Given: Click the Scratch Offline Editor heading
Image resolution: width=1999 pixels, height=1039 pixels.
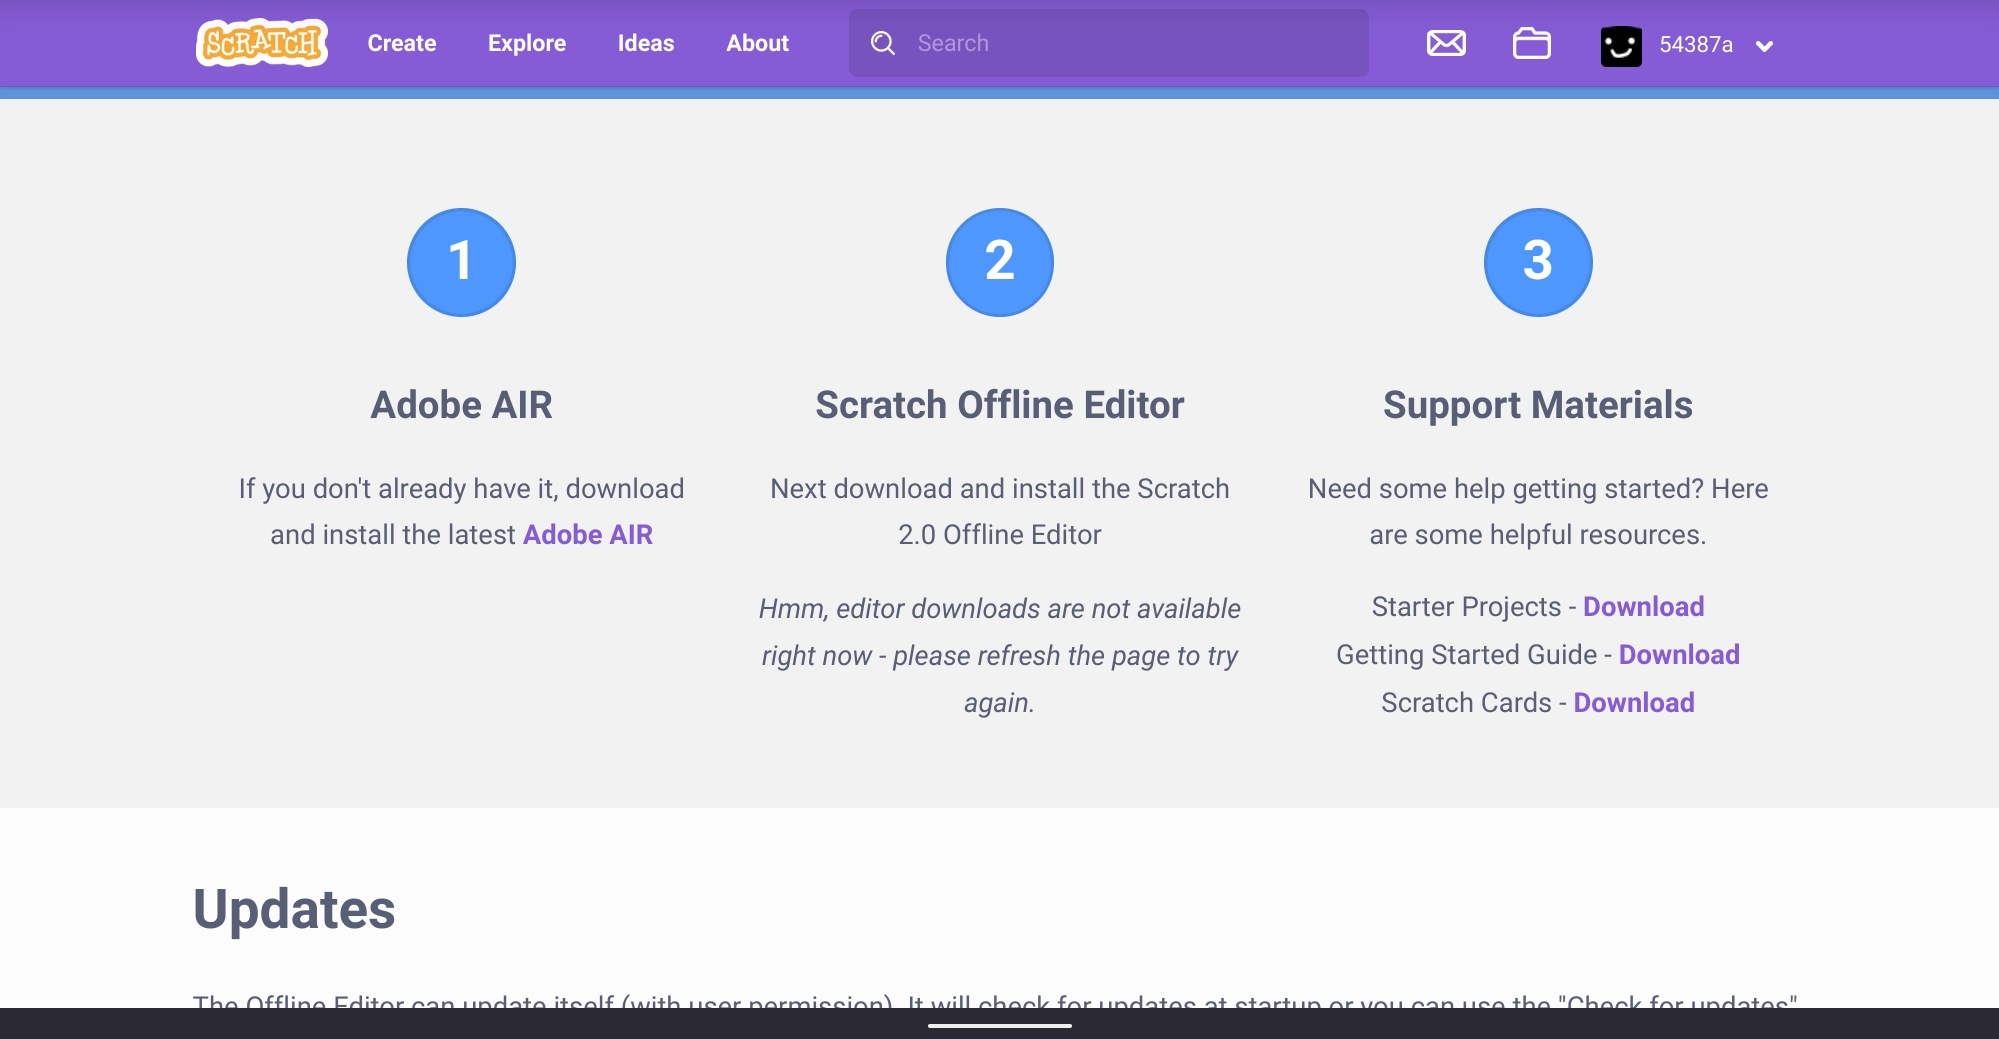Looking at the screenshot, I should (x=999, y=405).
